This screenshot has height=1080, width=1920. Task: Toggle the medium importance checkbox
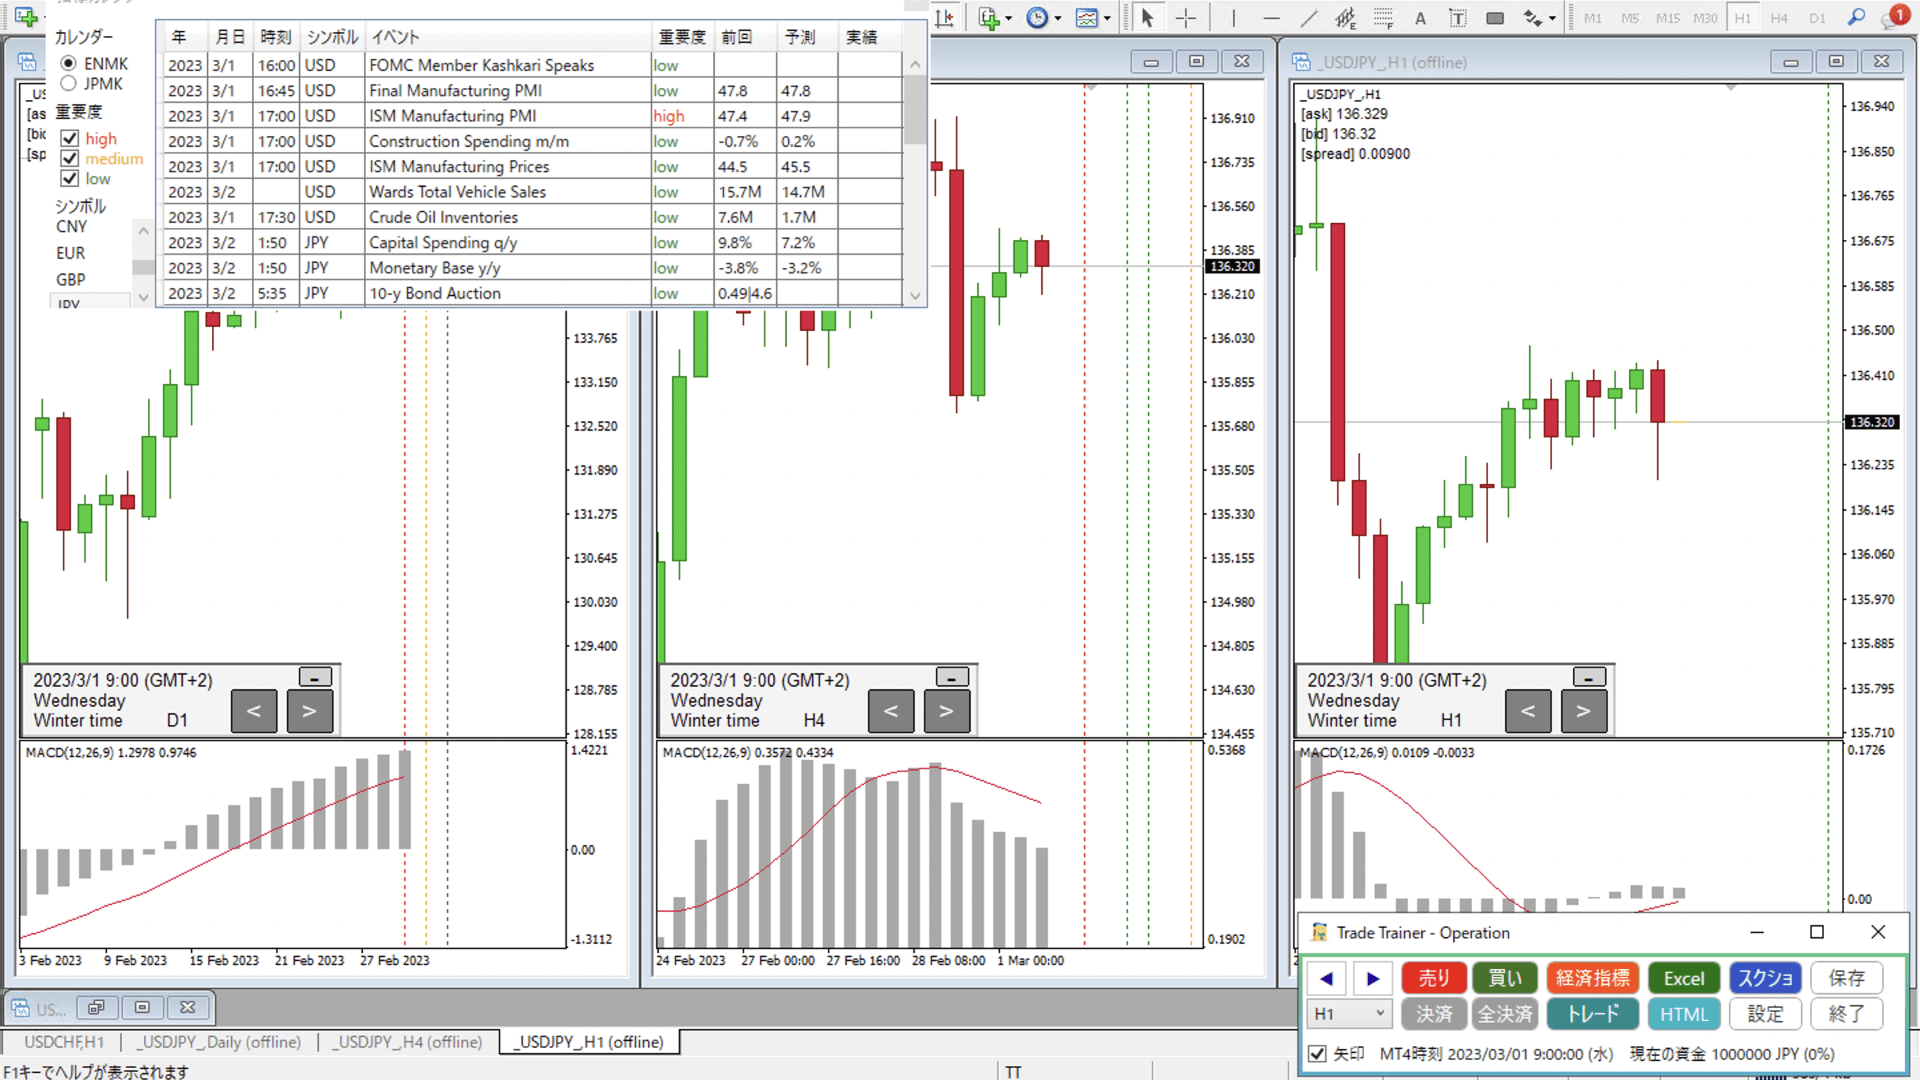[70, 158]
